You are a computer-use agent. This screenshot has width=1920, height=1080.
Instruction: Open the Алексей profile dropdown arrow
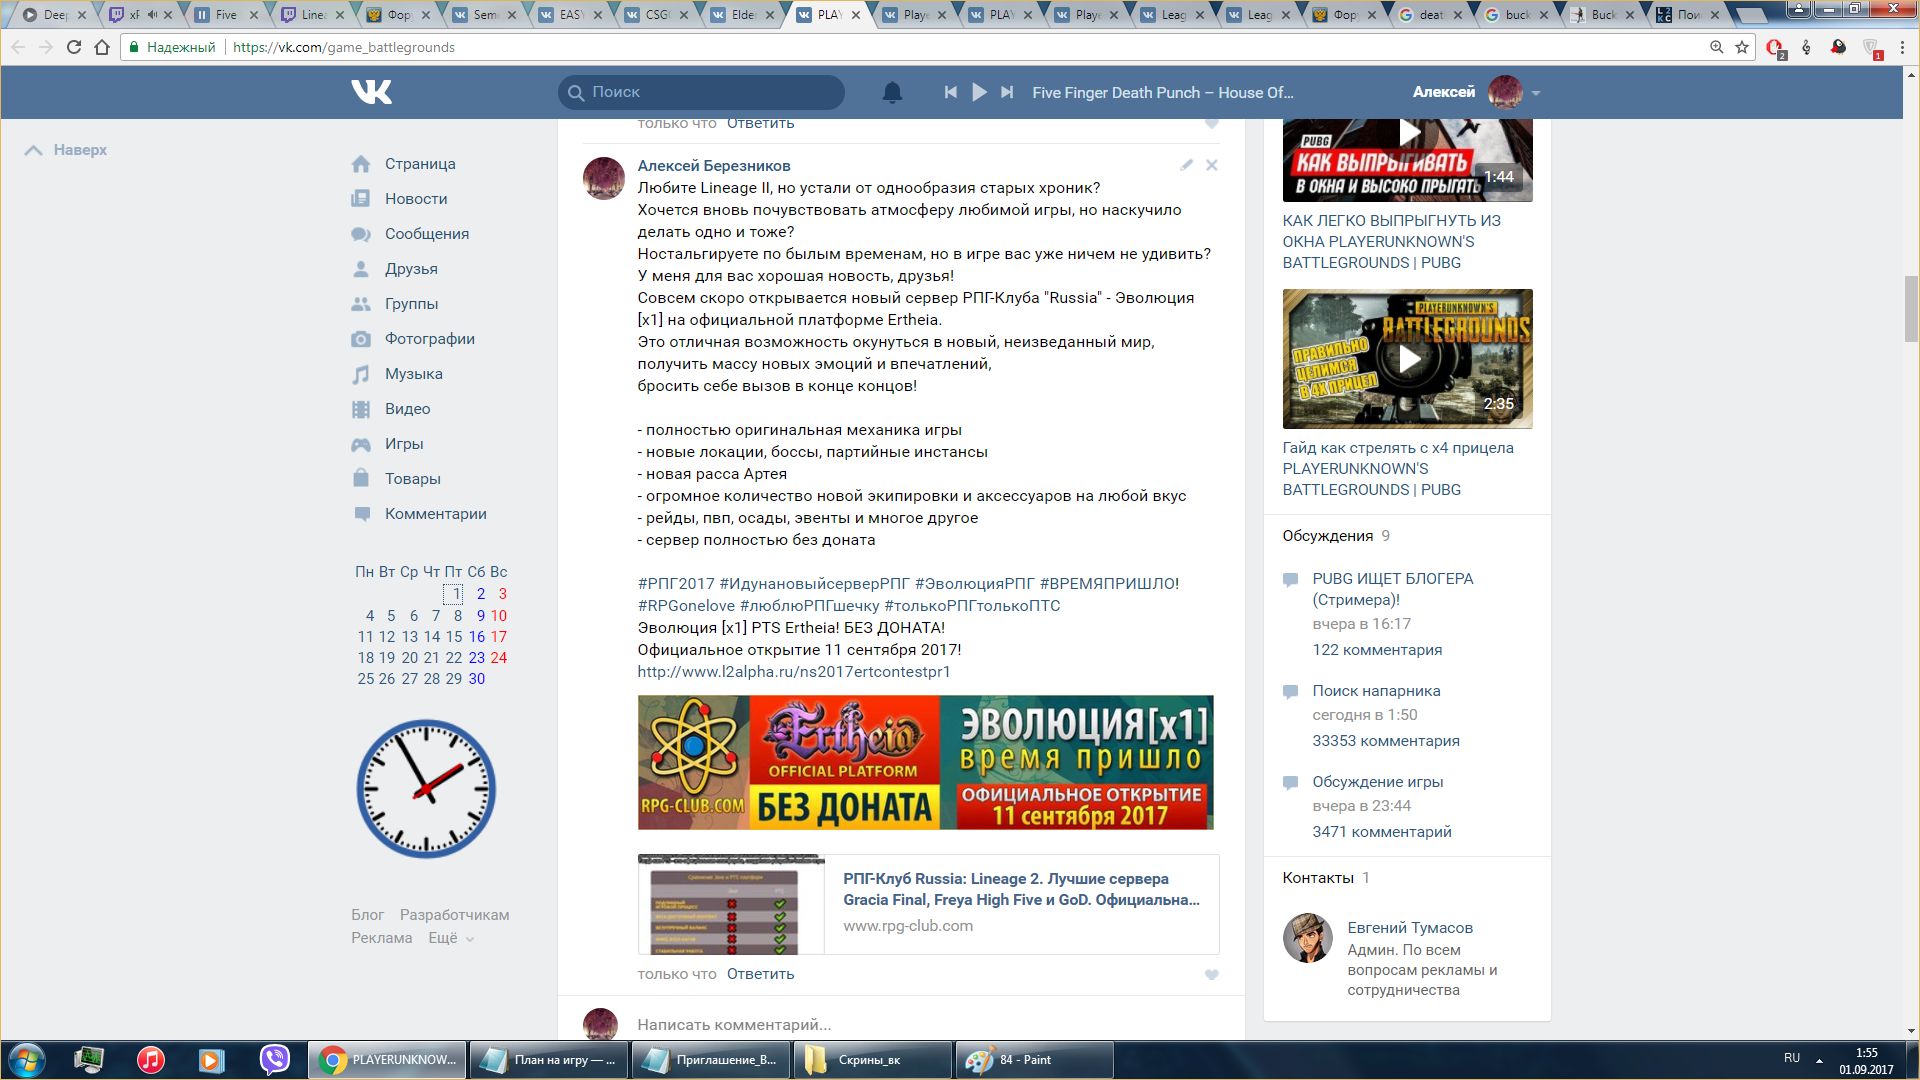1536,93
